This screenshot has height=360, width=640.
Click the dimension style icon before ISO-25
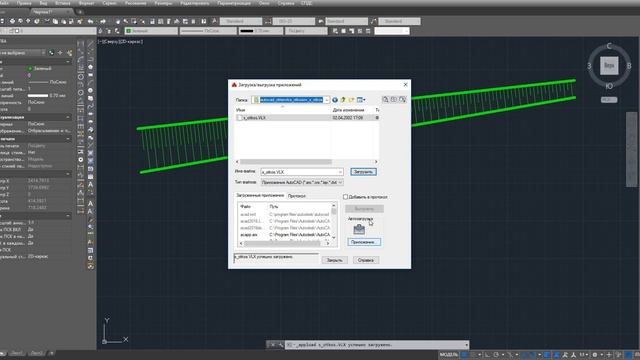click(x=268, y=21)
